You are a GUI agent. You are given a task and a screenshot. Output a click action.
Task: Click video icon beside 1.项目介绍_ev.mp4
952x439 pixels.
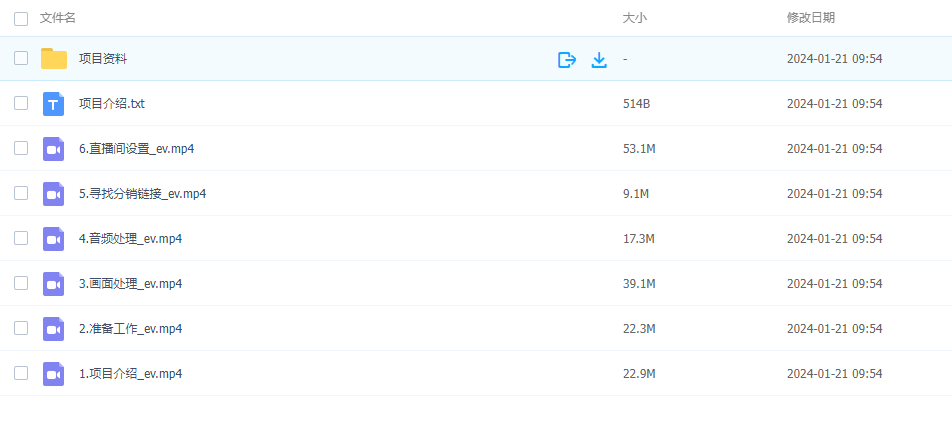click(54, 374)
